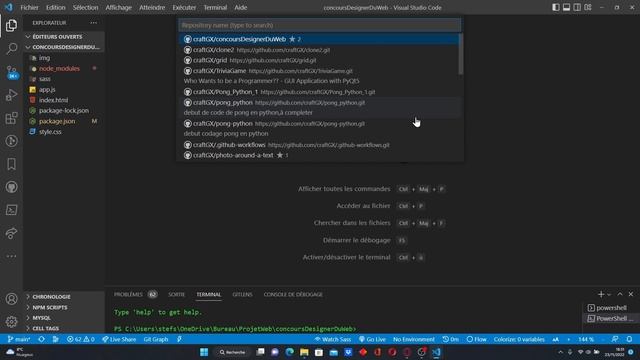This screenshot has width=640, height=360.
Task: Open the Fichier menu
Action: 29,7
